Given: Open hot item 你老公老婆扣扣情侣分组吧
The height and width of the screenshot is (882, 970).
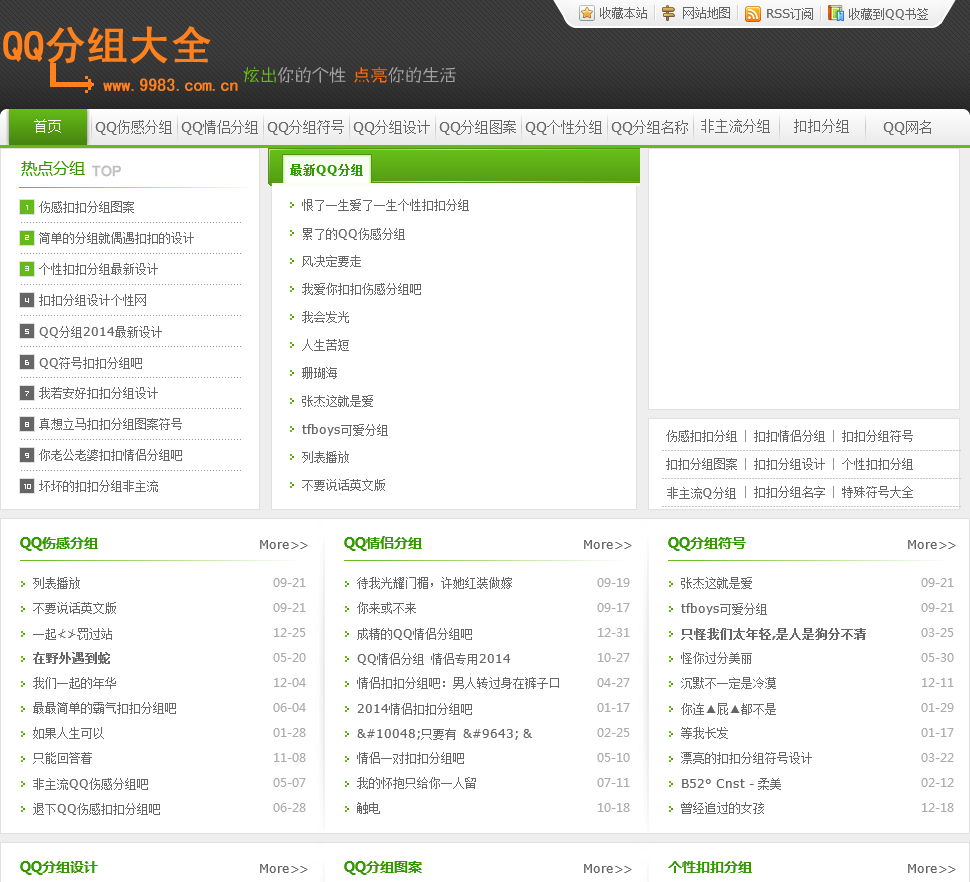Looking at the screenshot, I should (x=110, y=455).
